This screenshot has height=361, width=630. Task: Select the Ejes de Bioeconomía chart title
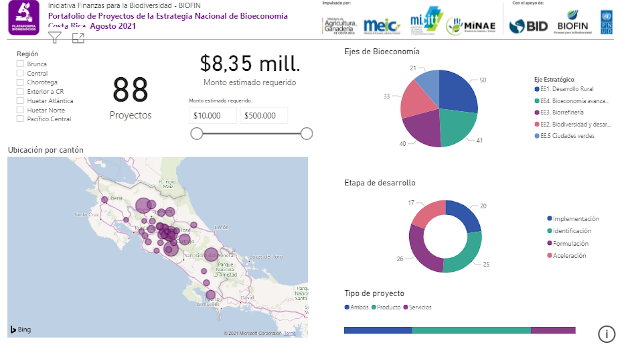pos(382,51)
